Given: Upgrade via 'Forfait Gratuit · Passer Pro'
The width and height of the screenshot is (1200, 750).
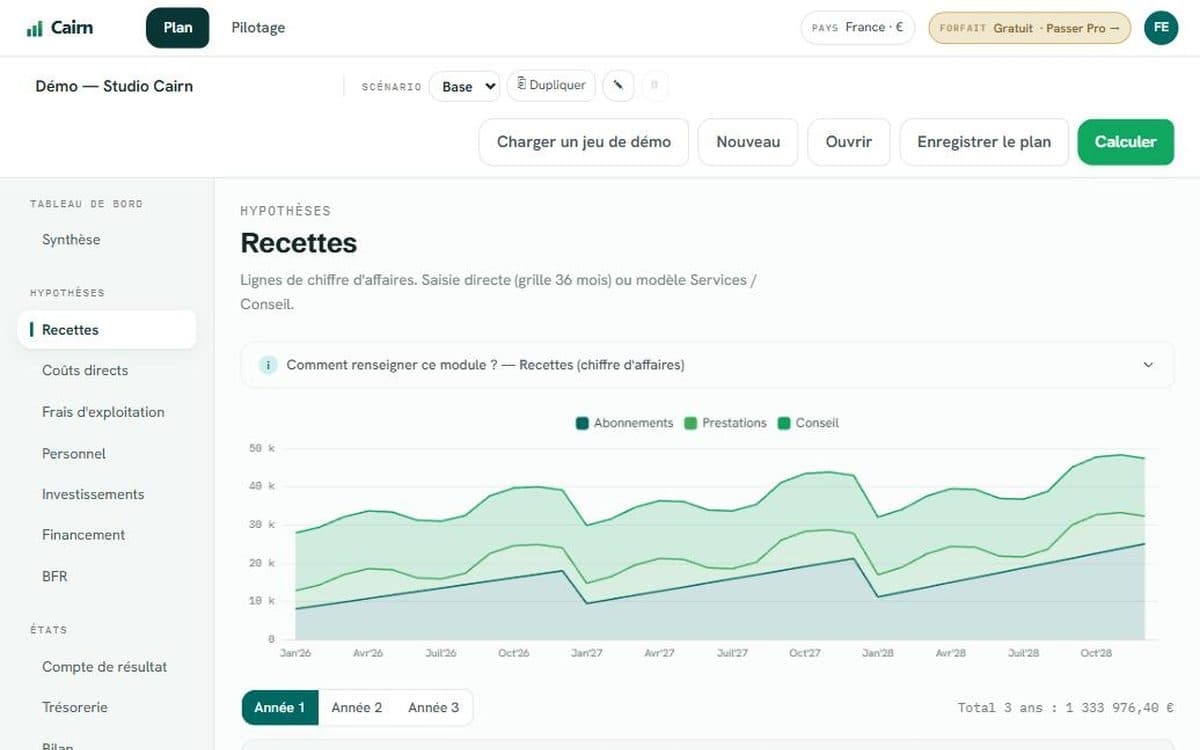Looking at the screenshot, I should pos(1030,28).
